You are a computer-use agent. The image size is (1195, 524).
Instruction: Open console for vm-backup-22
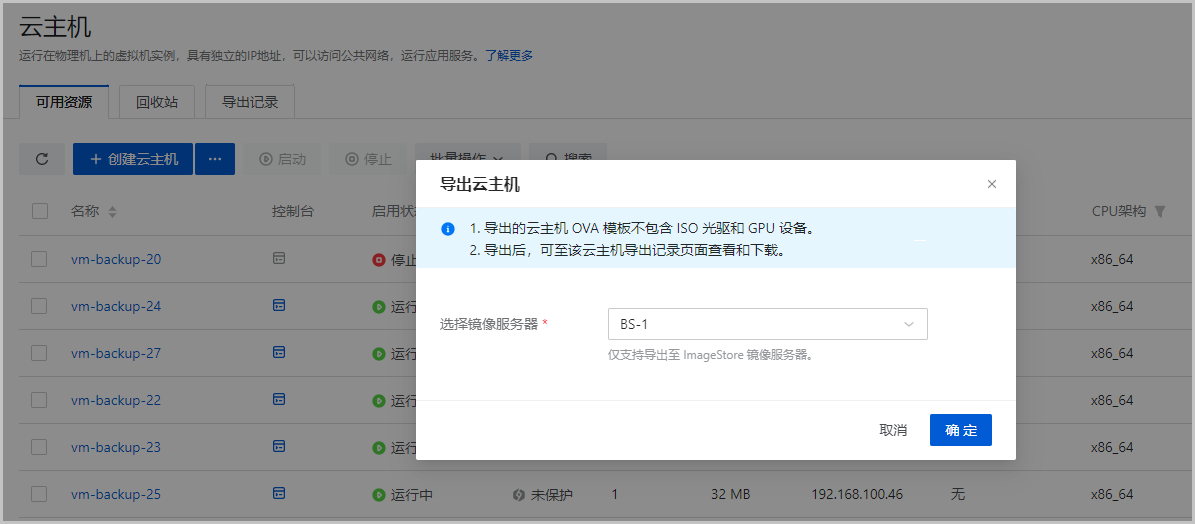tap(279, 399)
